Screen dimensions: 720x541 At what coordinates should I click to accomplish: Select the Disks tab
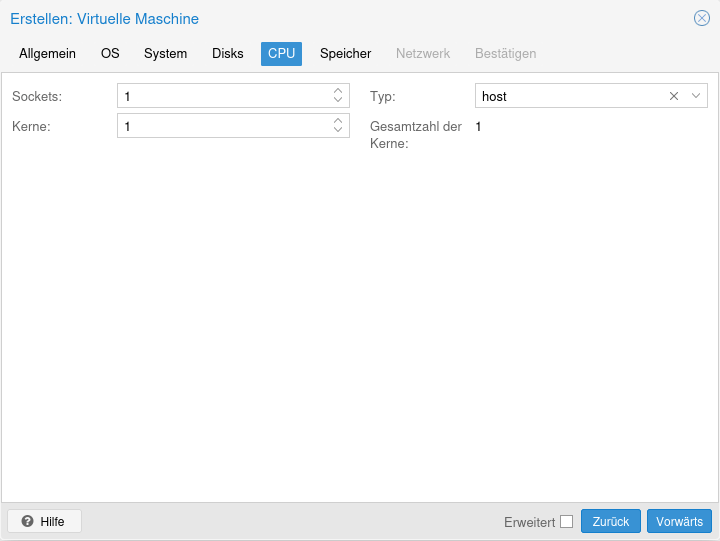[x=228, y=54]
